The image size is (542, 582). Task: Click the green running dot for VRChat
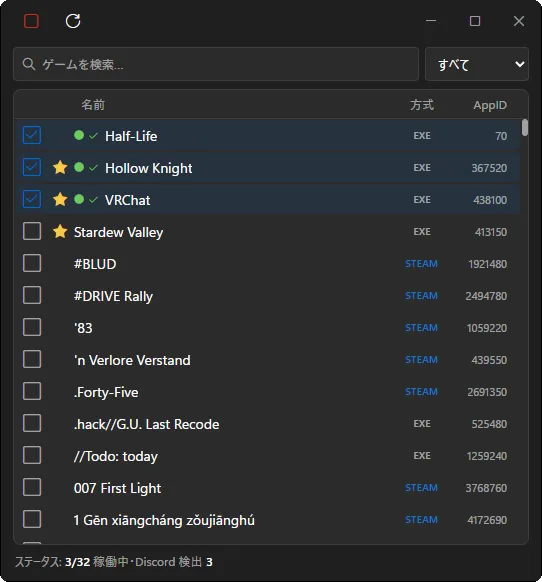point(79,199)
